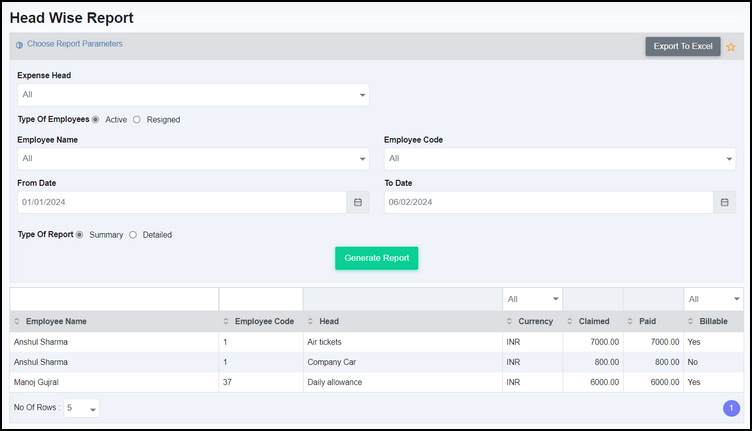
Task: Choose the Detailed report type option
Action: pos(134,235)
